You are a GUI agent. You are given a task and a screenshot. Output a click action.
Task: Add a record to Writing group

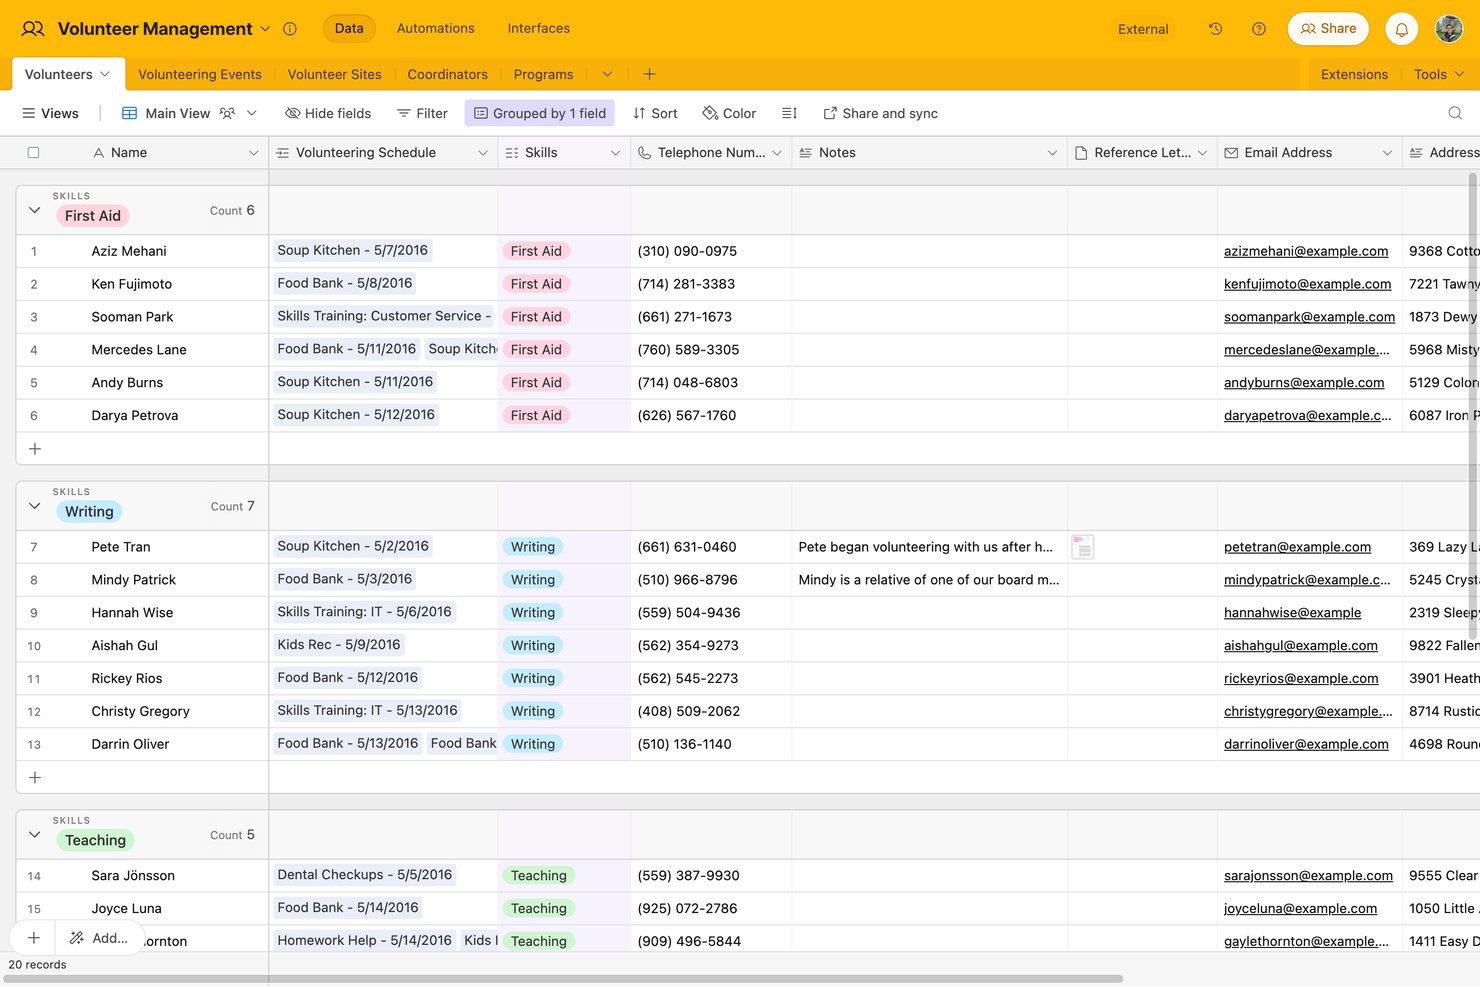pyautogui.click(x=35, y=778)
